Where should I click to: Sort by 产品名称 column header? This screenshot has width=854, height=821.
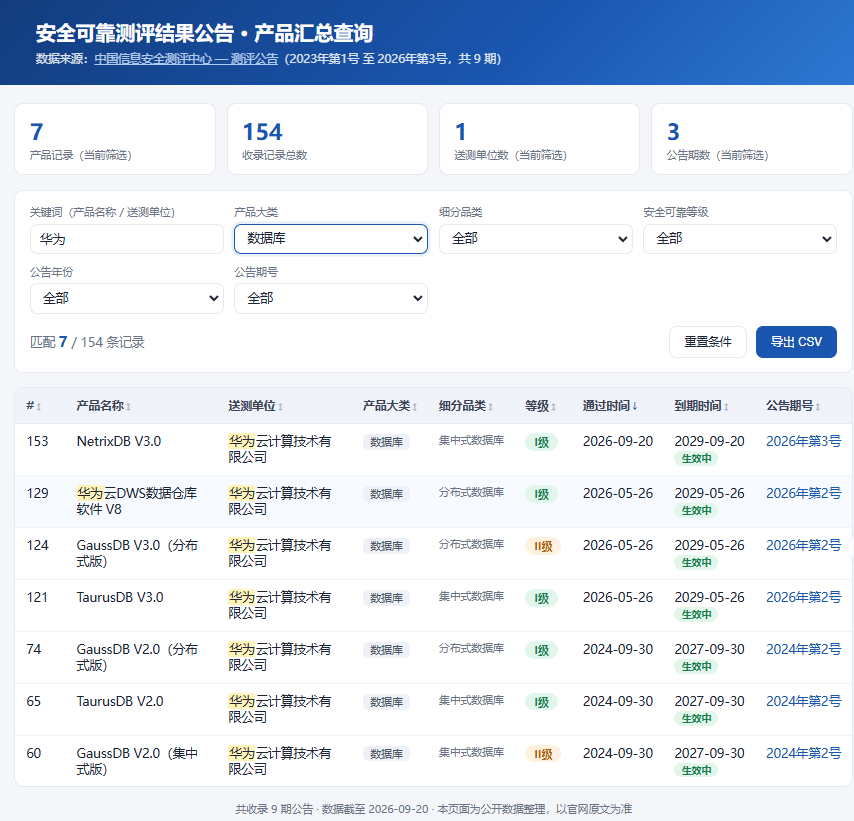(103, 406)
